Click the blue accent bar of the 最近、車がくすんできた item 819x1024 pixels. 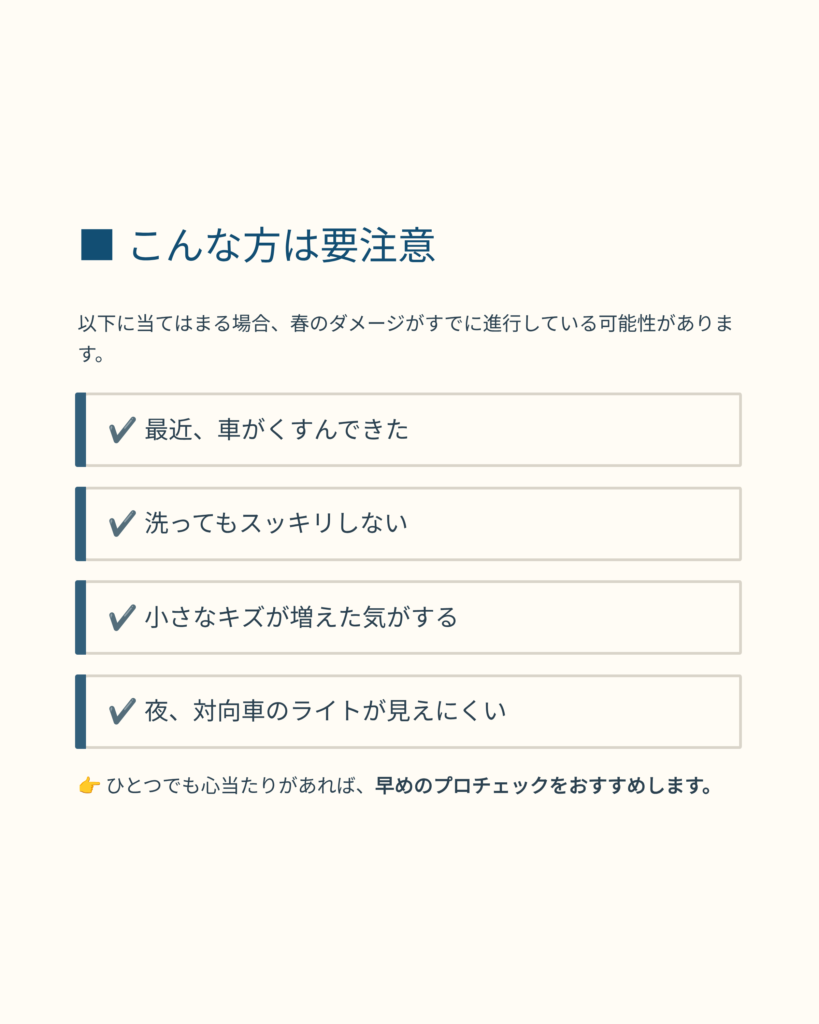click(80, 430)
